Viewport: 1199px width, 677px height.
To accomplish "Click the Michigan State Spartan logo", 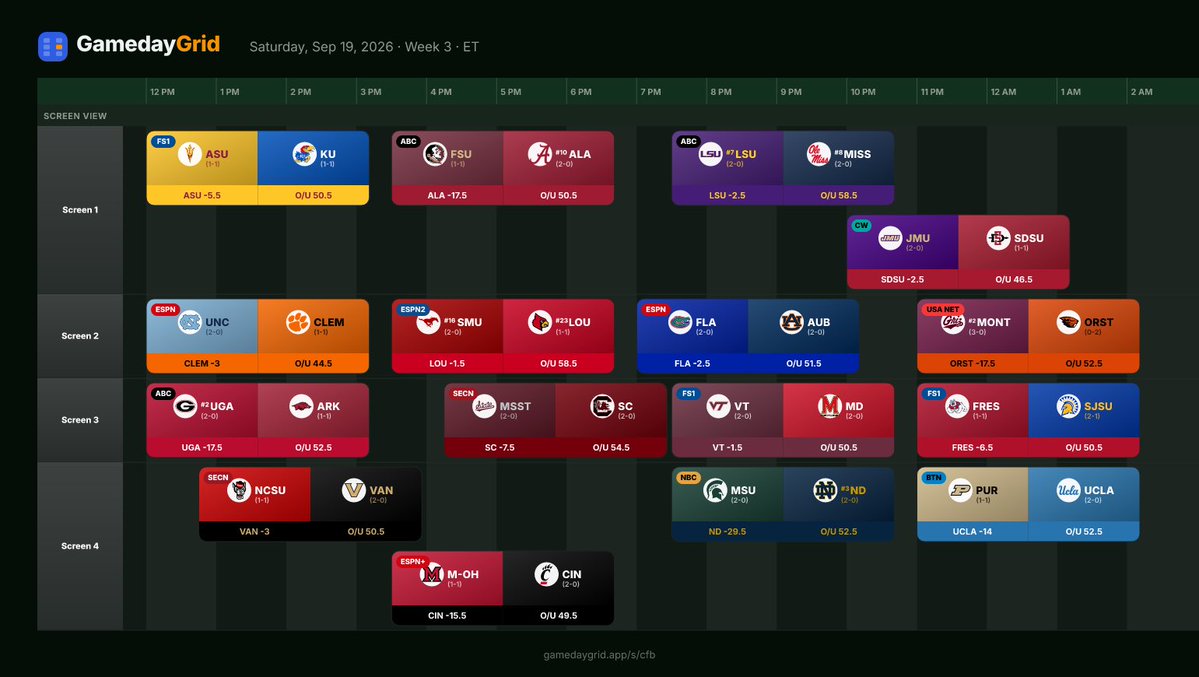I will (715, 490).
